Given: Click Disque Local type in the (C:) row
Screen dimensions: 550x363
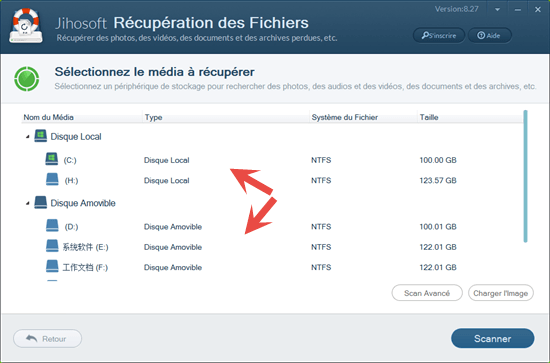Looking at the screenshot, I should click(167, 160).
